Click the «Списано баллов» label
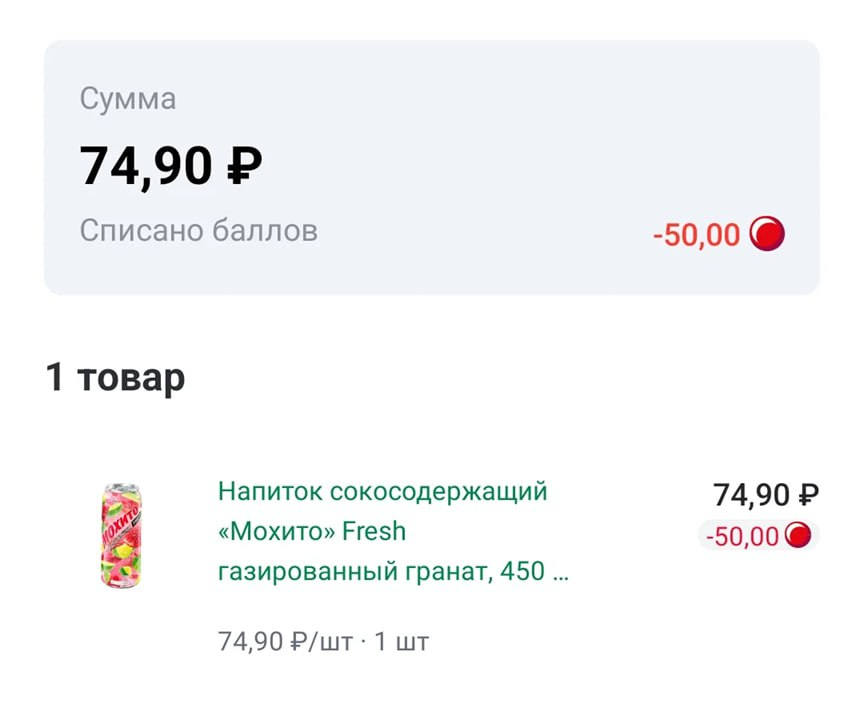The width and height of the screenshot is (864, 726). [199, 231]
